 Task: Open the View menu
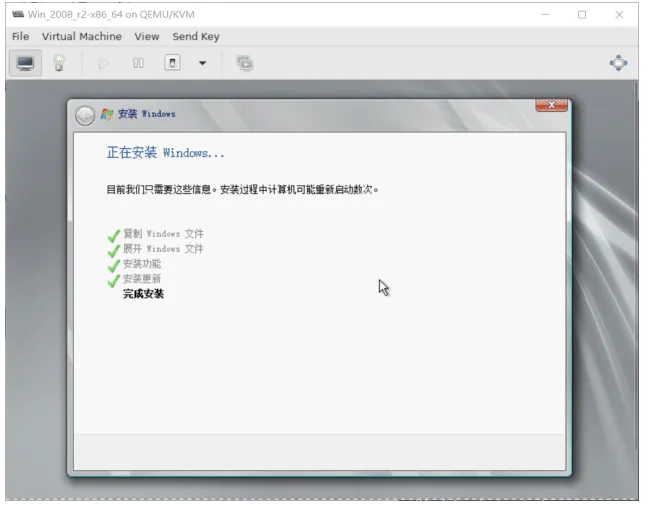147,37
